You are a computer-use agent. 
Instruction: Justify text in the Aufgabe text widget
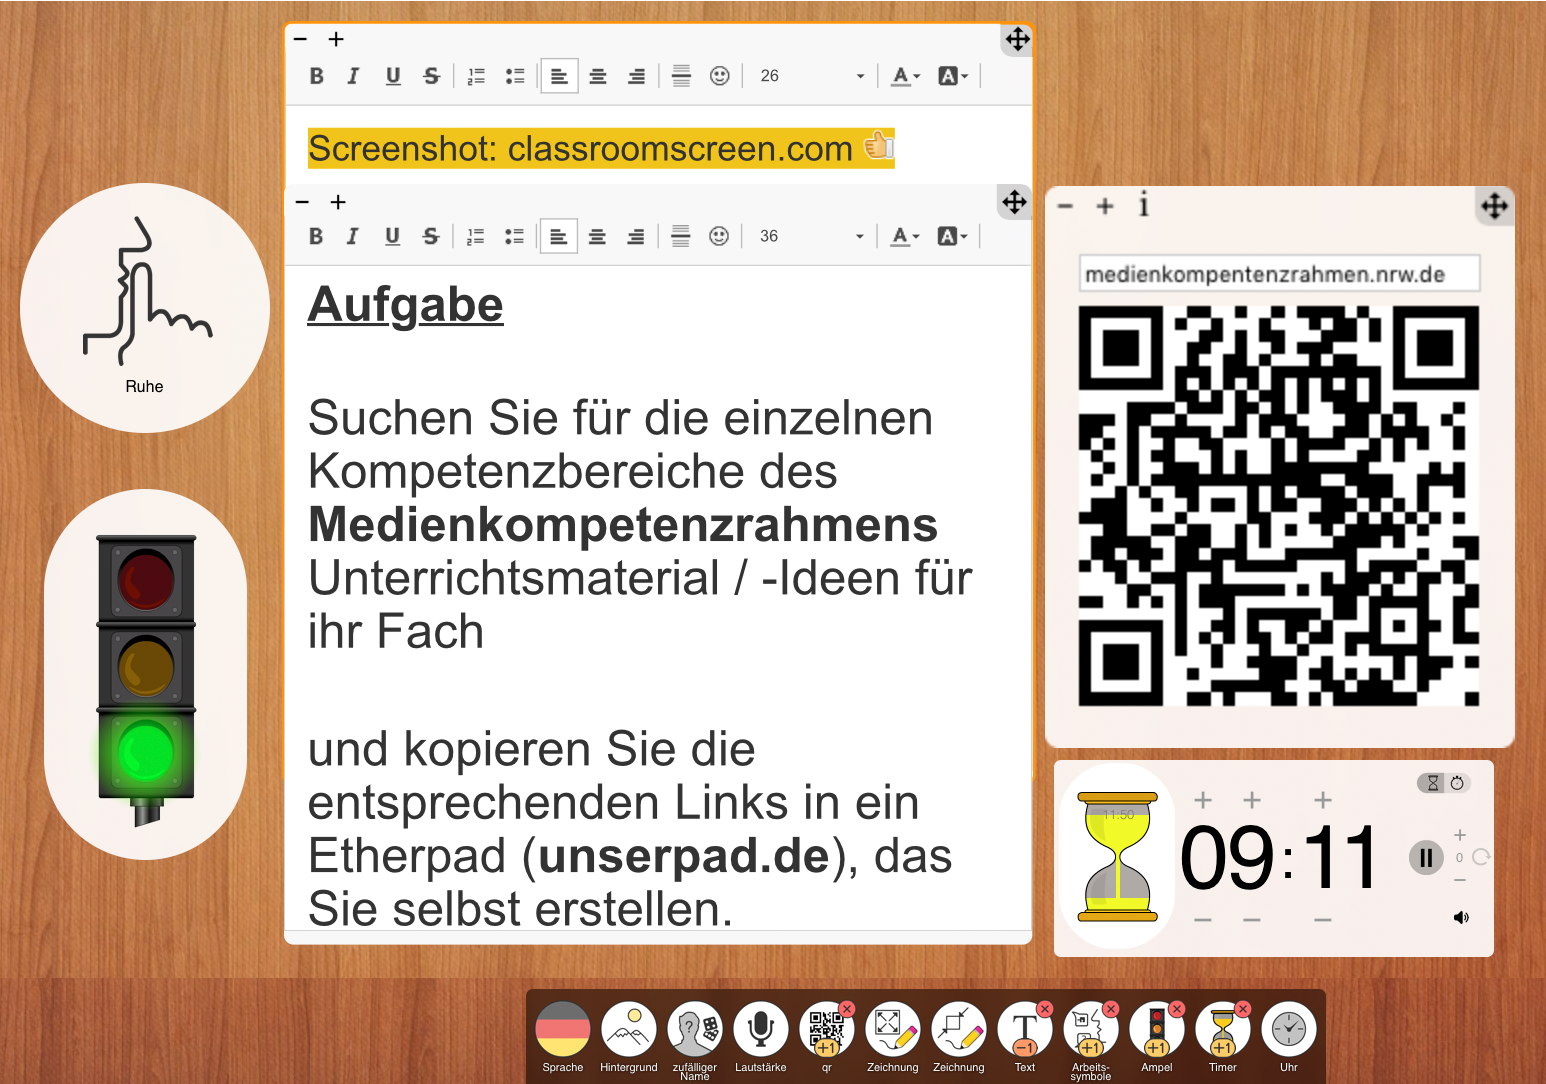(680, 236)
